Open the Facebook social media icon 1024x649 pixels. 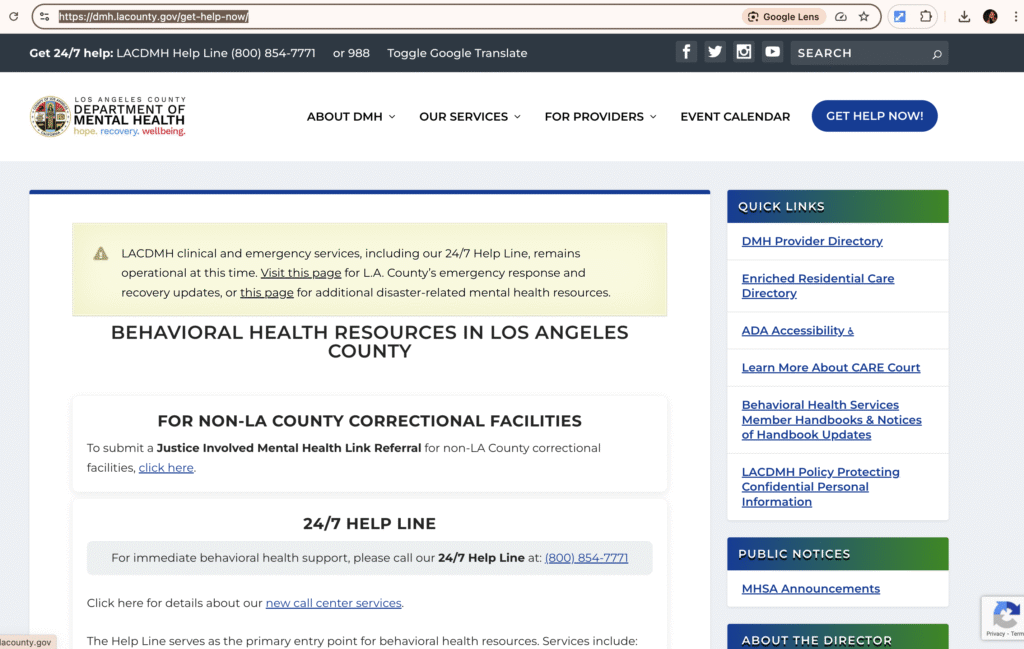click(x=686, y=52)
